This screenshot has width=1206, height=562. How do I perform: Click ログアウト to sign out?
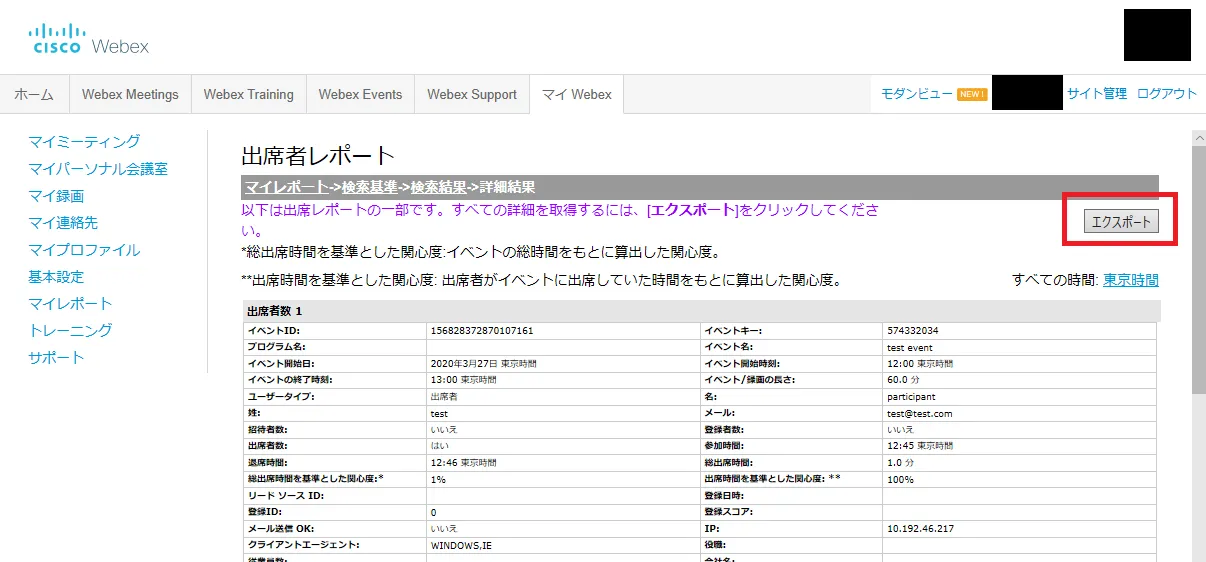tap(1166, 94)
